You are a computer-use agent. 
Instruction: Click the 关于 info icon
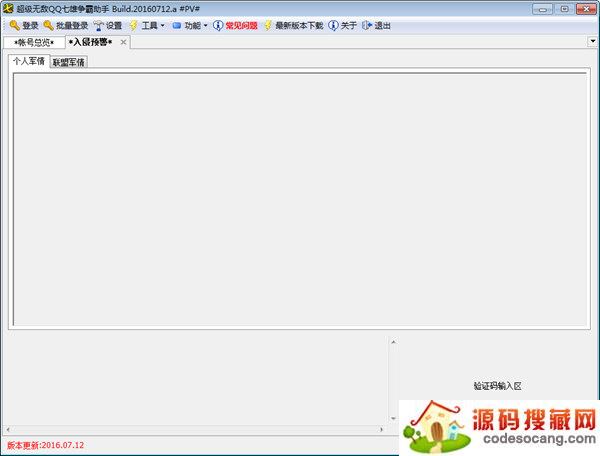tap(333, 26)
